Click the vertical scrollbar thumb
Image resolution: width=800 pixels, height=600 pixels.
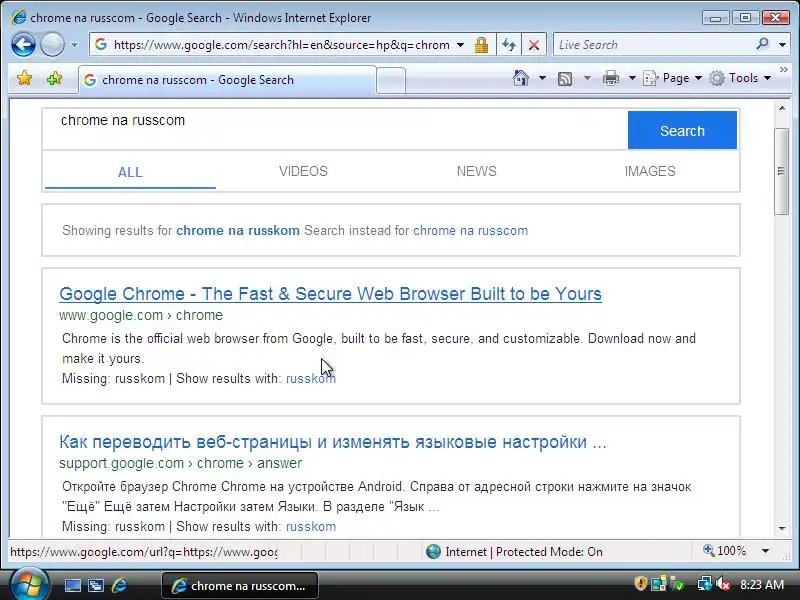(x=781, y=171)
